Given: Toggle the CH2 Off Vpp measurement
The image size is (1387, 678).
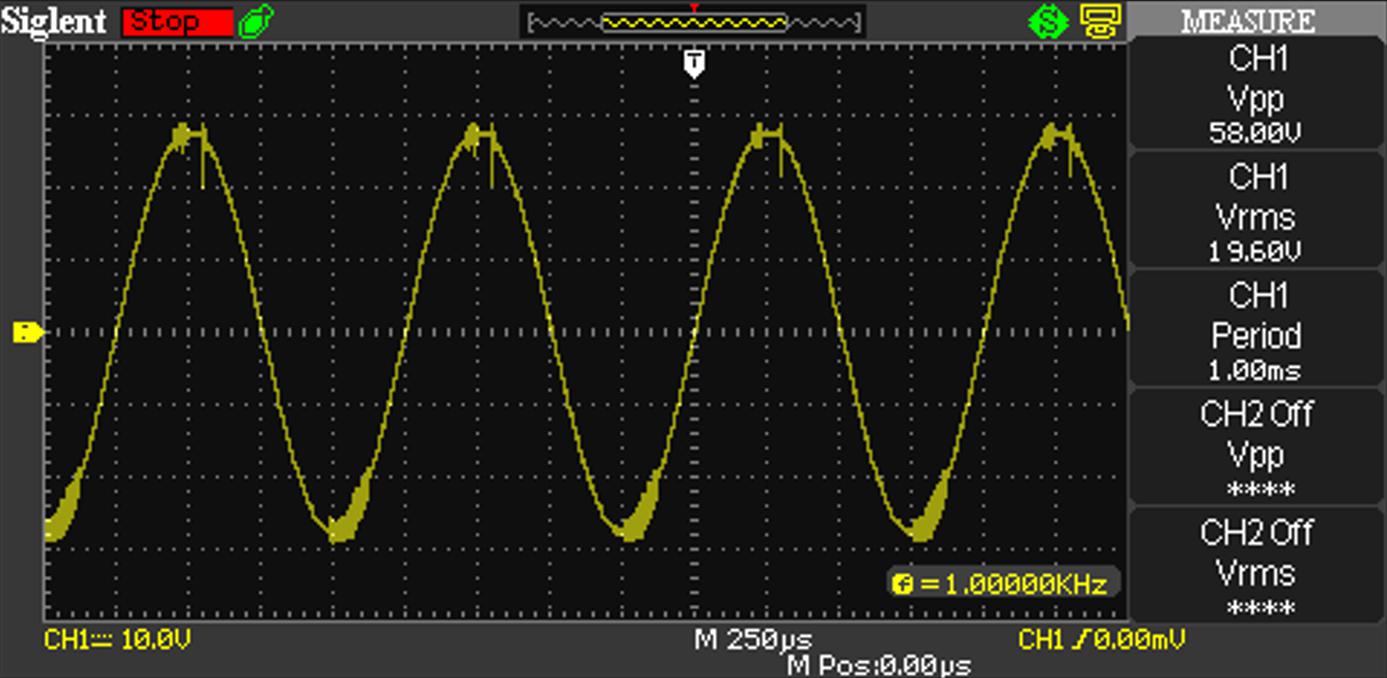Looking at the screenshot, I should 1256,449.
